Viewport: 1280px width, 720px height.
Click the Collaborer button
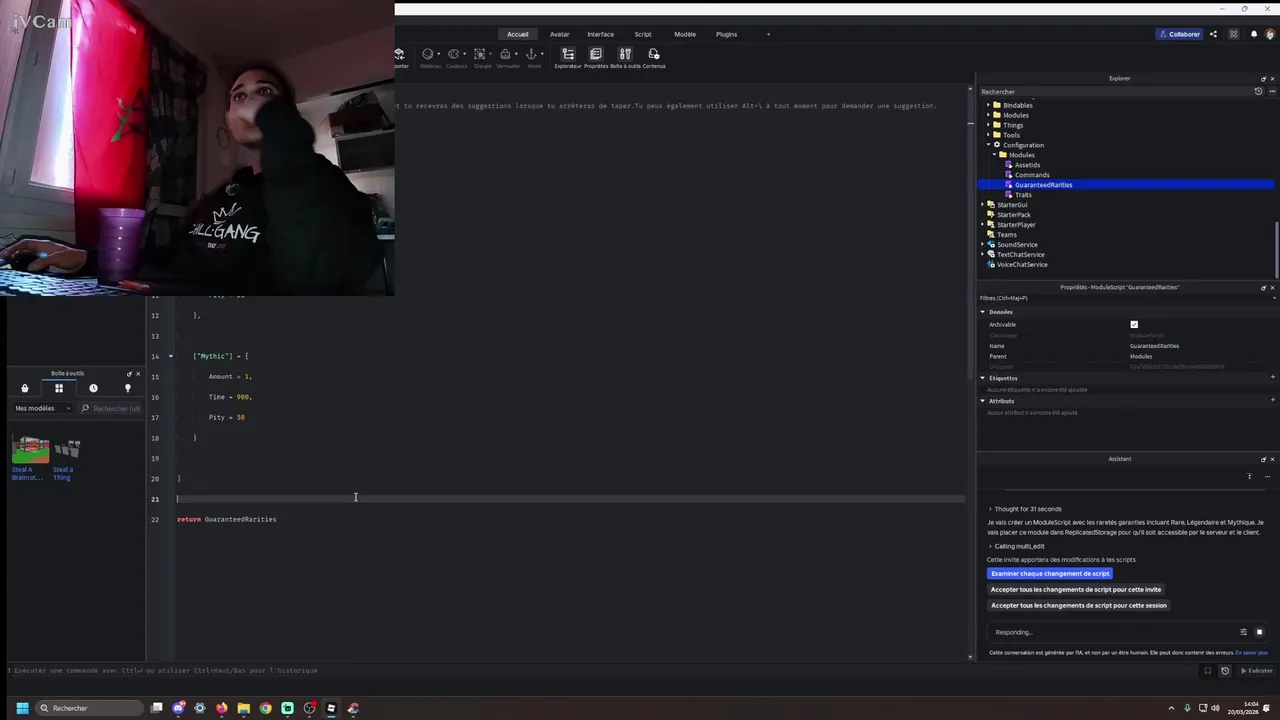coord(1180,34)
